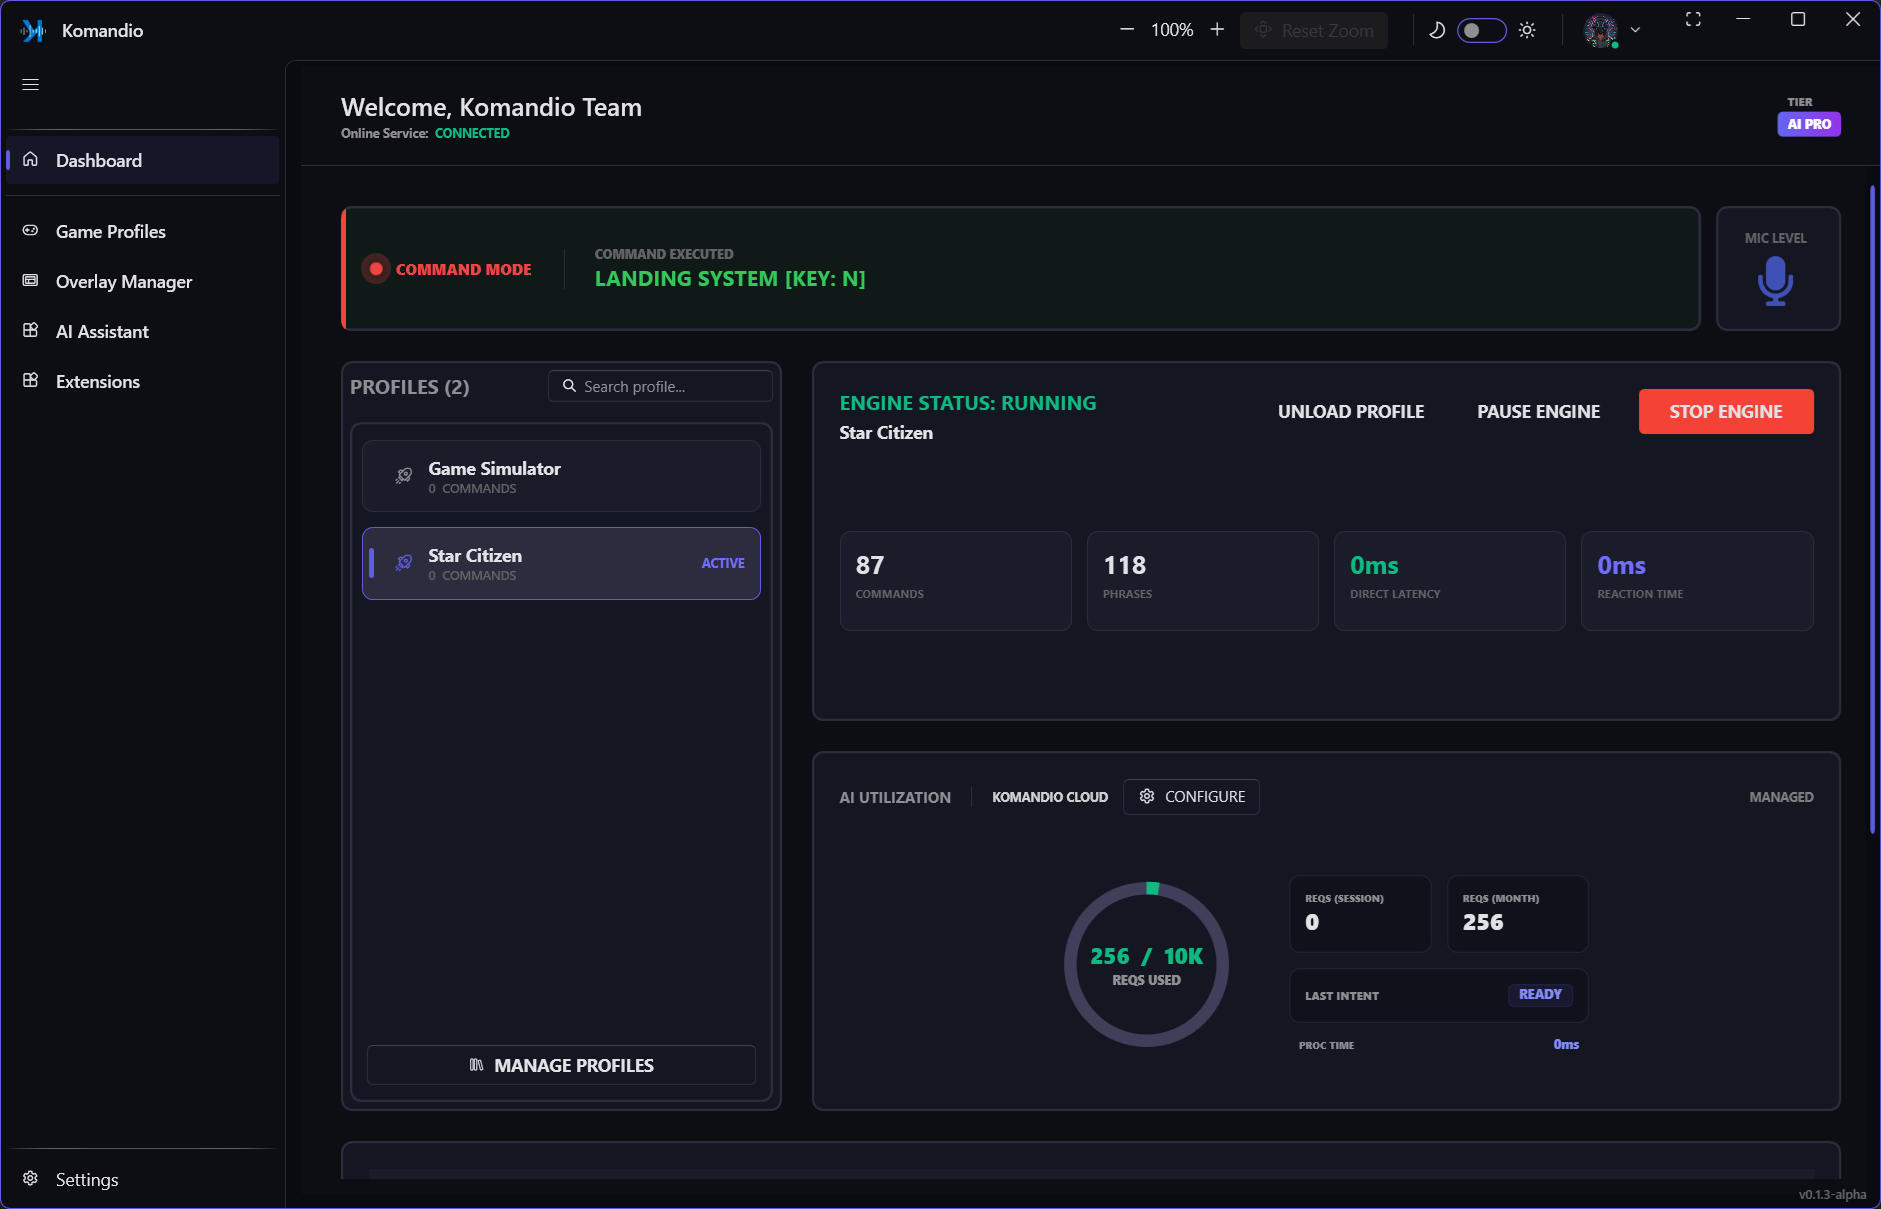Open the user avatar account dropdown

click(1612, 30)
